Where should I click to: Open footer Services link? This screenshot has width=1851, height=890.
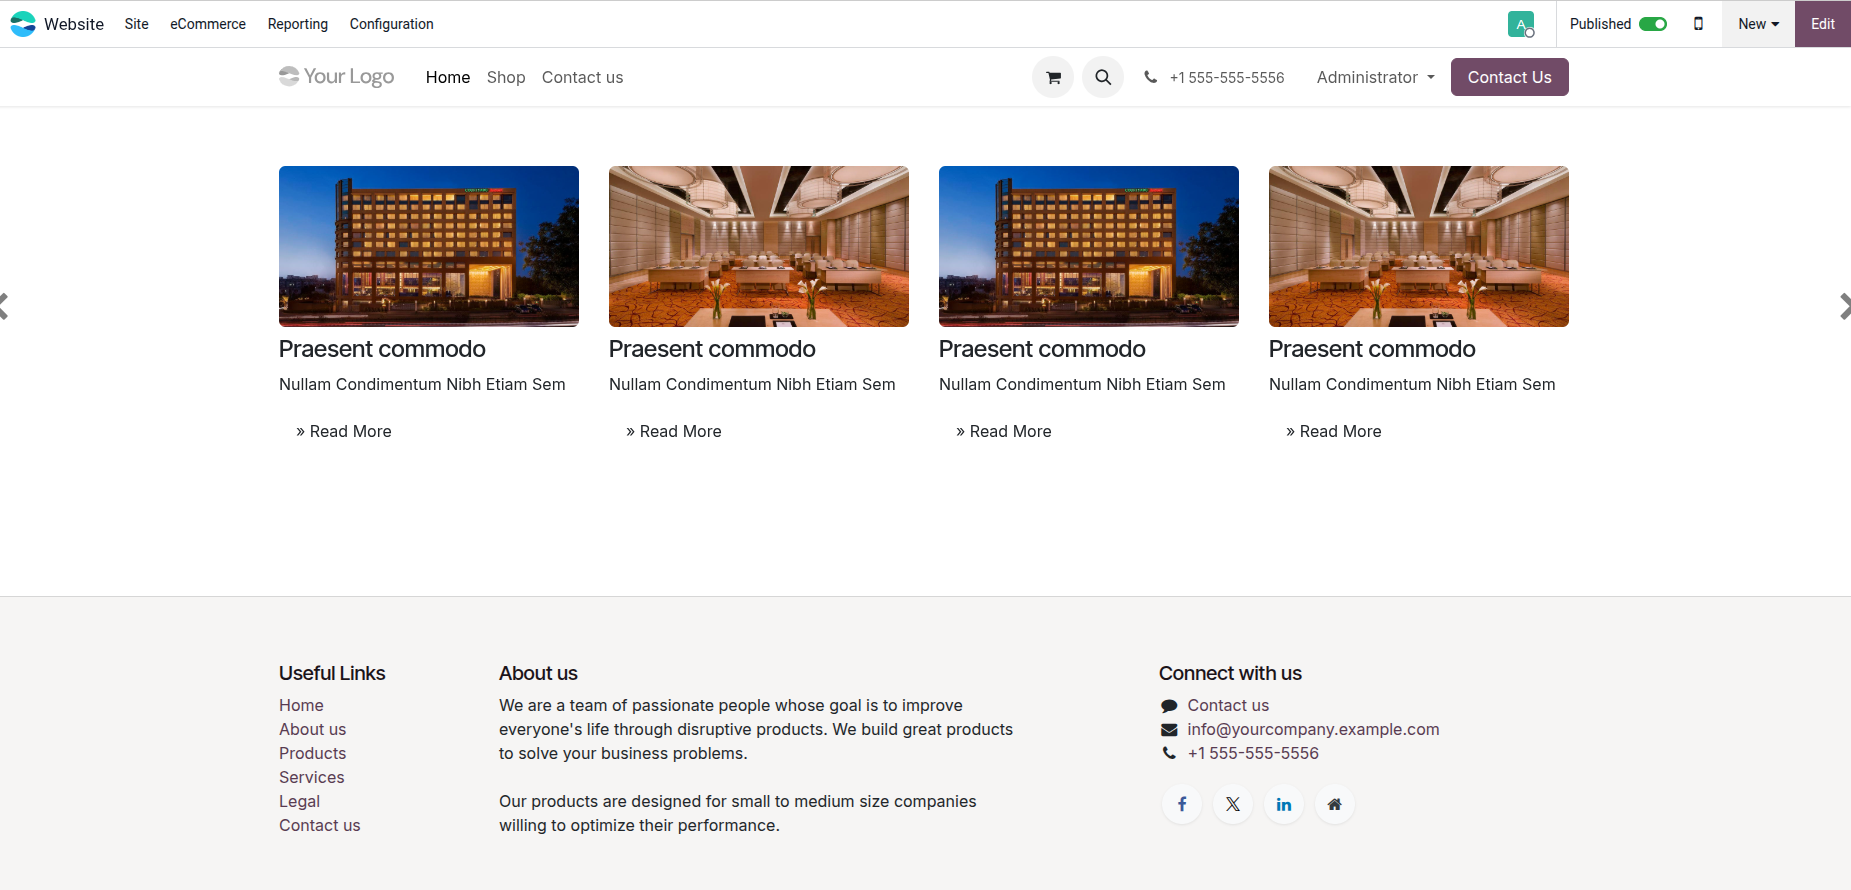(311, 777)
